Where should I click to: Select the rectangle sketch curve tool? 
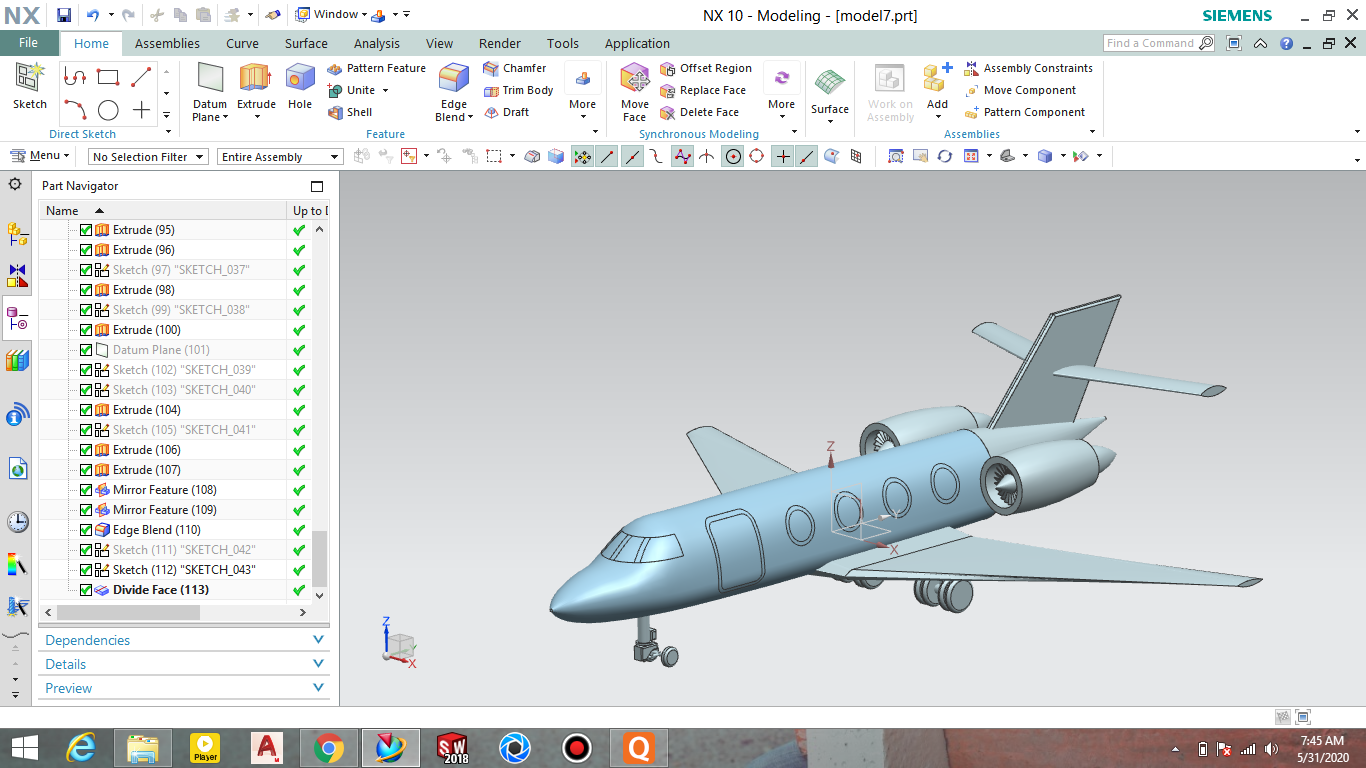(x=108, y=77)
